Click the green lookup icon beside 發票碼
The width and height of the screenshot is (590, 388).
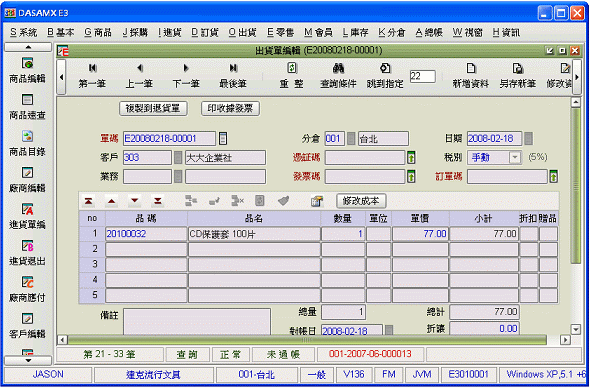coord(411,176)
